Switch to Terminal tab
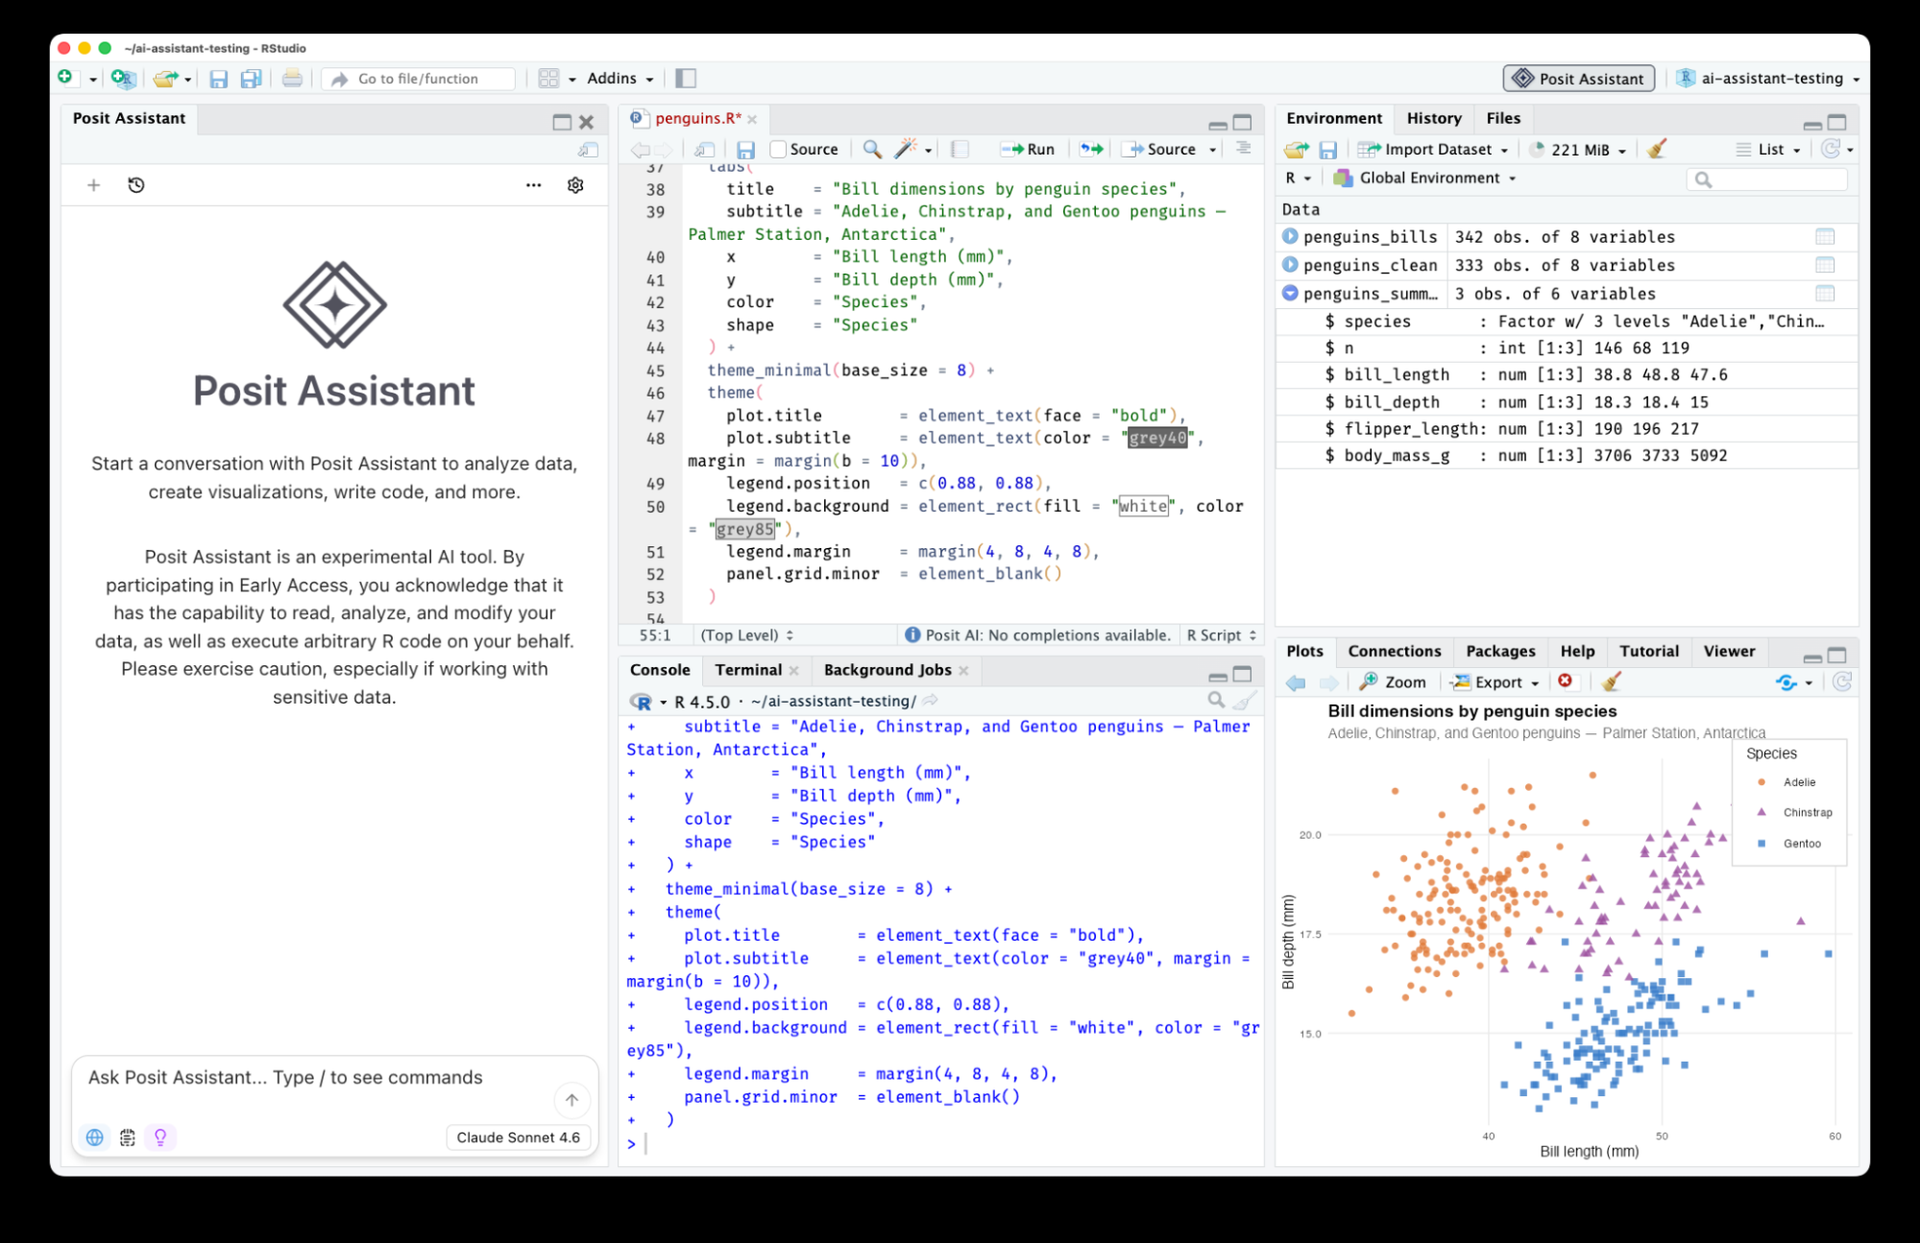Image resolution: width=1920 pixels, height=1243 pixels. (x=748, y=670)
